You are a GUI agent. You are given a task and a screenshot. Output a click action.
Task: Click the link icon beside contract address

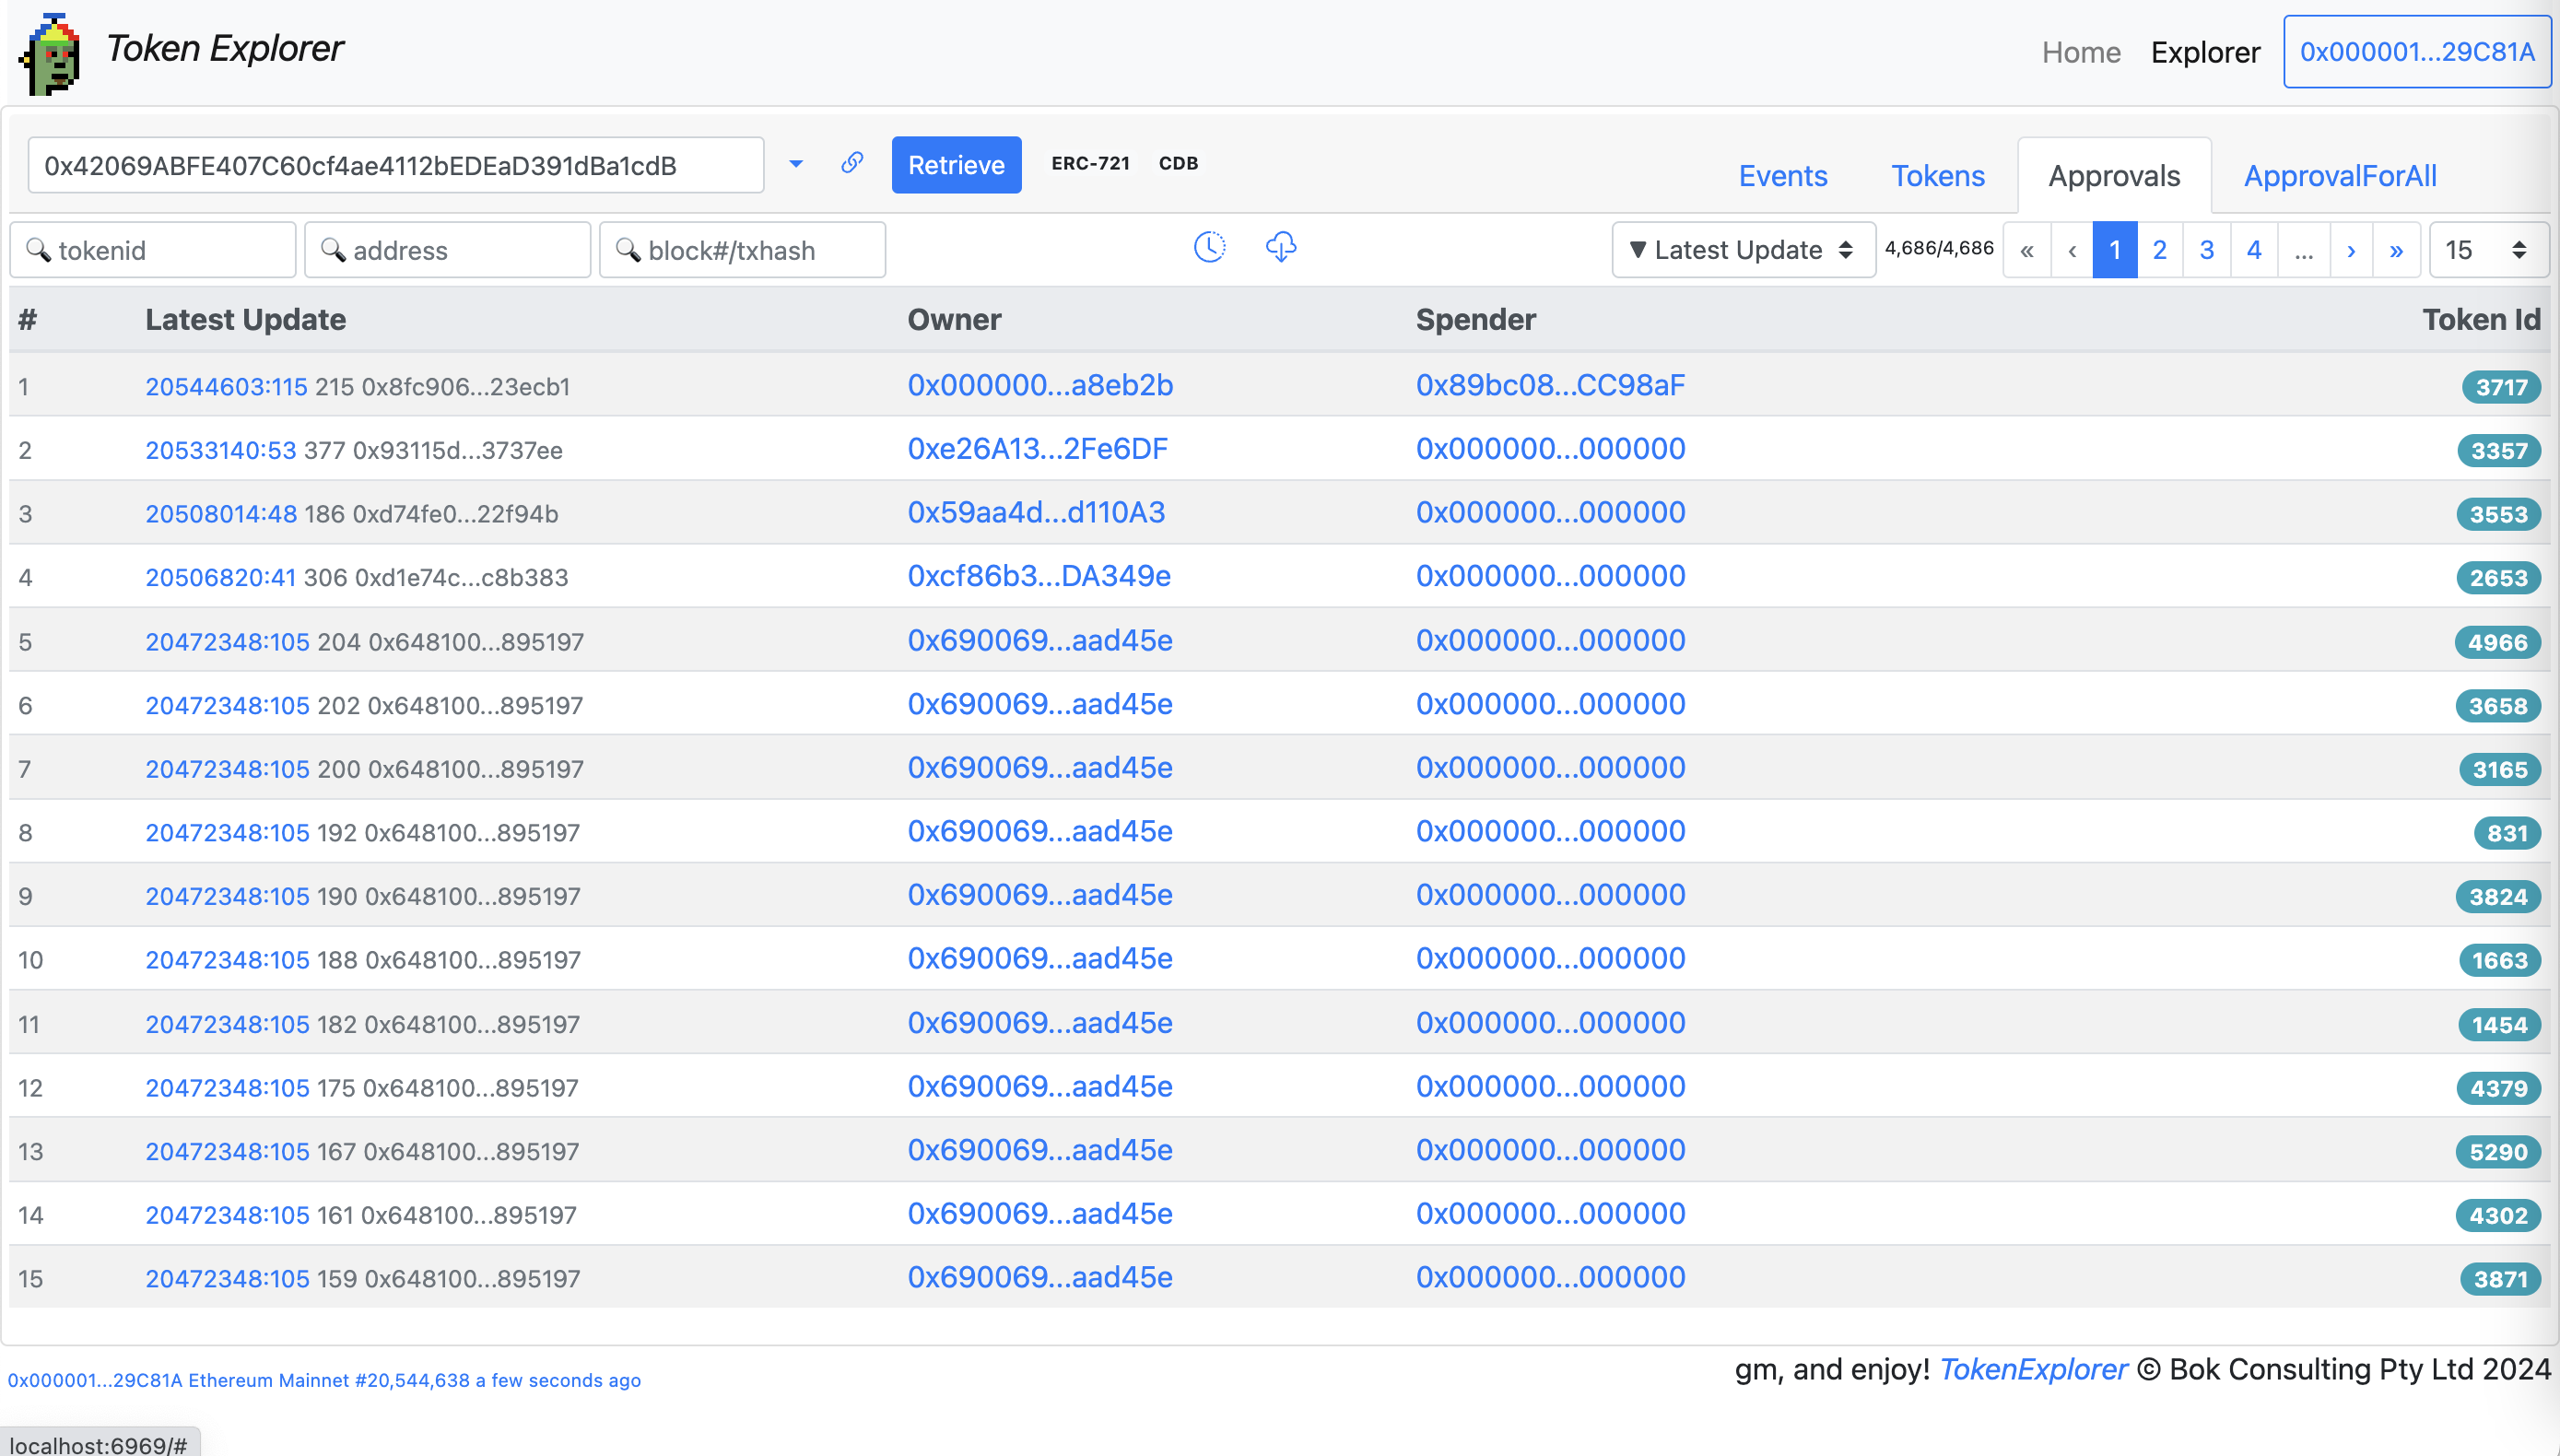pos(852,163)
